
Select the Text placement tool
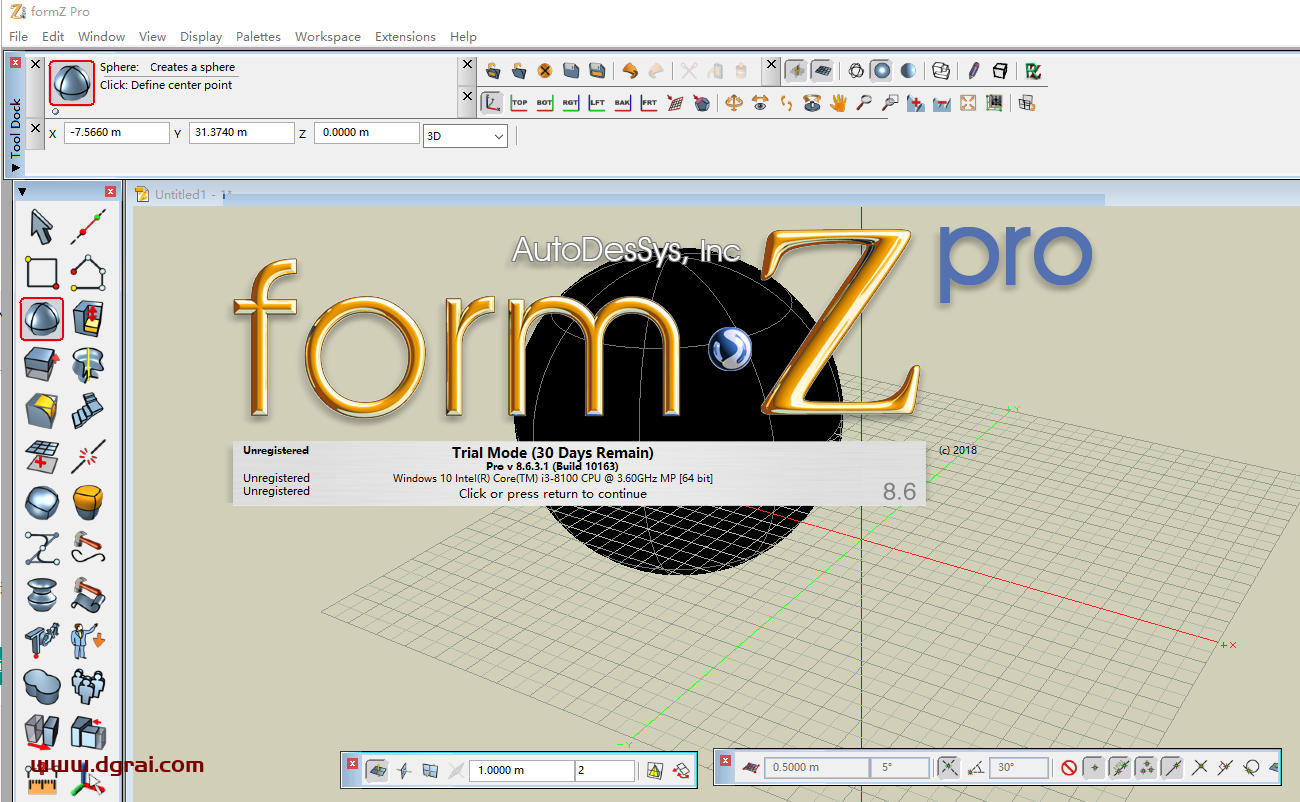click(x=41, y=640)
